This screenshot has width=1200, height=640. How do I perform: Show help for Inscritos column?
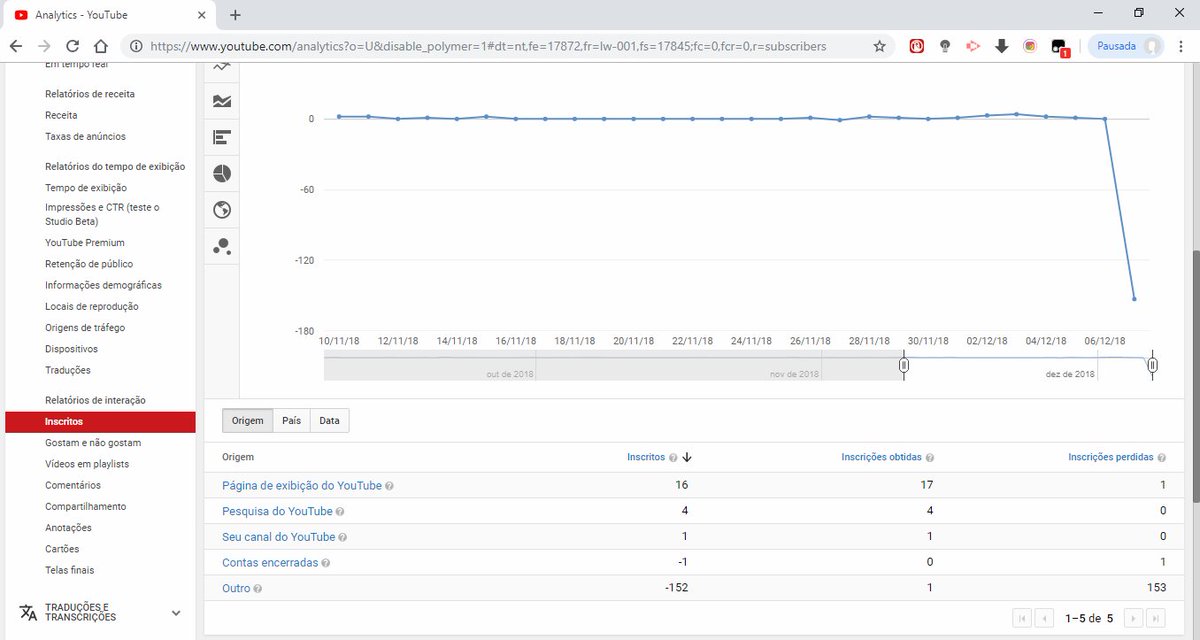[x=673, y=457]
